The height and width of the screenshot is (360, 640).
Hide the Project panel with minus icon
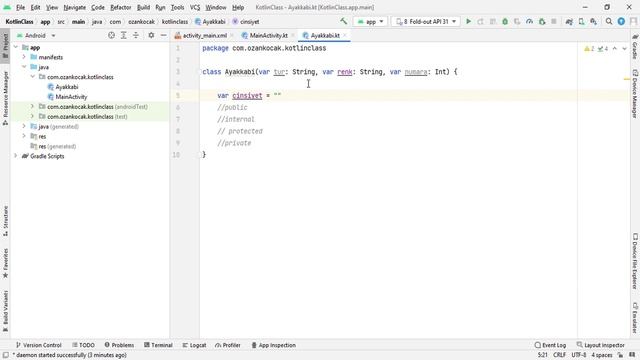pyautogui.click(x=164, y=36)
